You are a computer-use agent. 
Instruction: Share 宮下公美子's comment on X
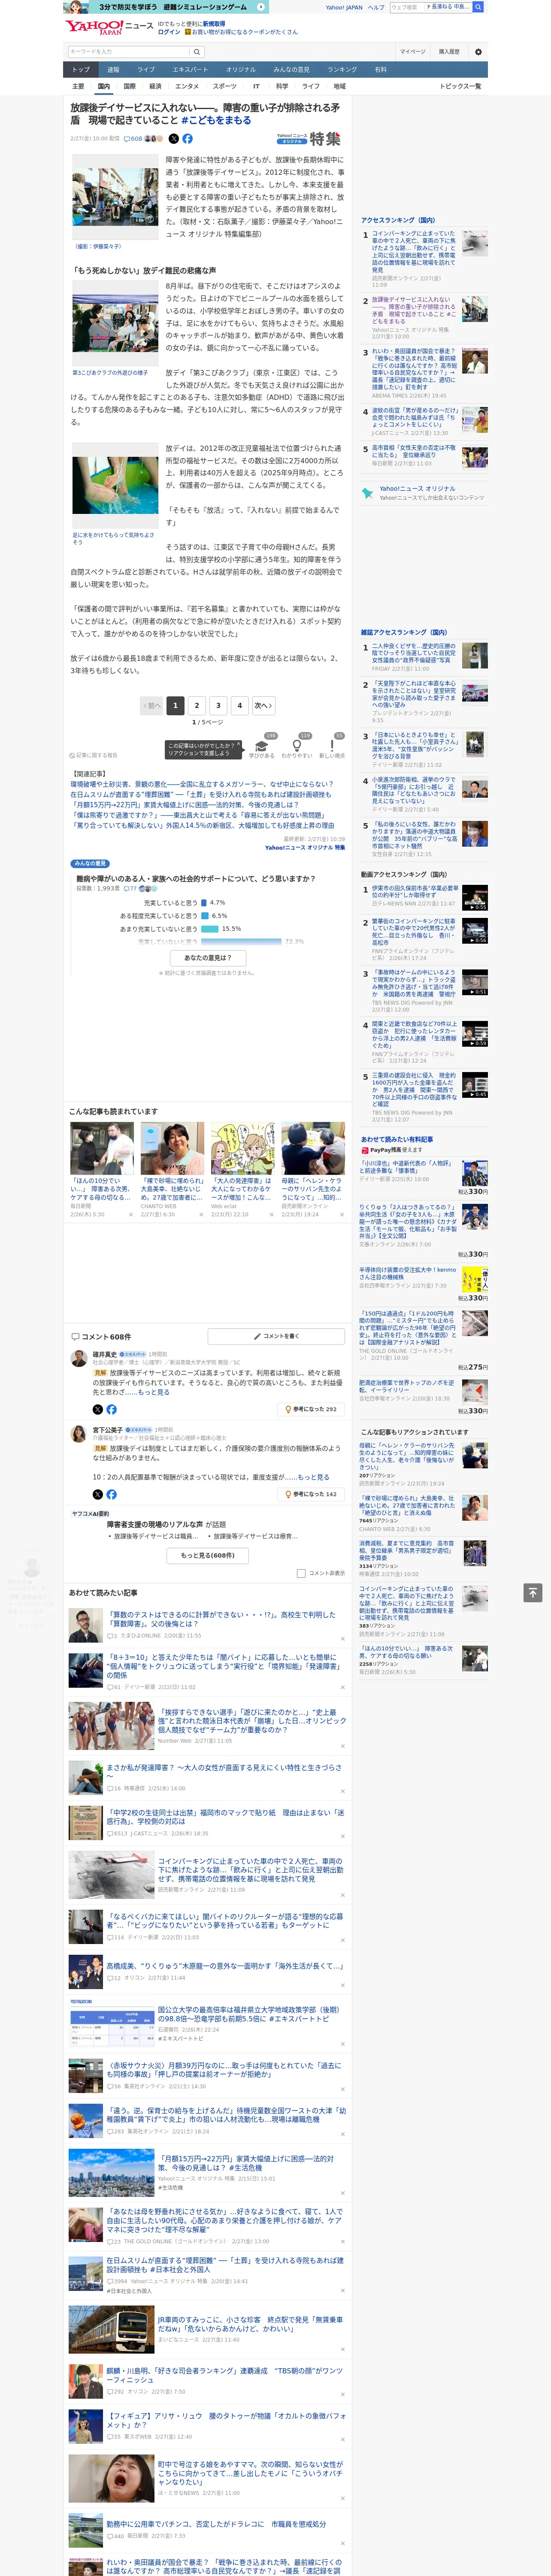coord(98,1494)
